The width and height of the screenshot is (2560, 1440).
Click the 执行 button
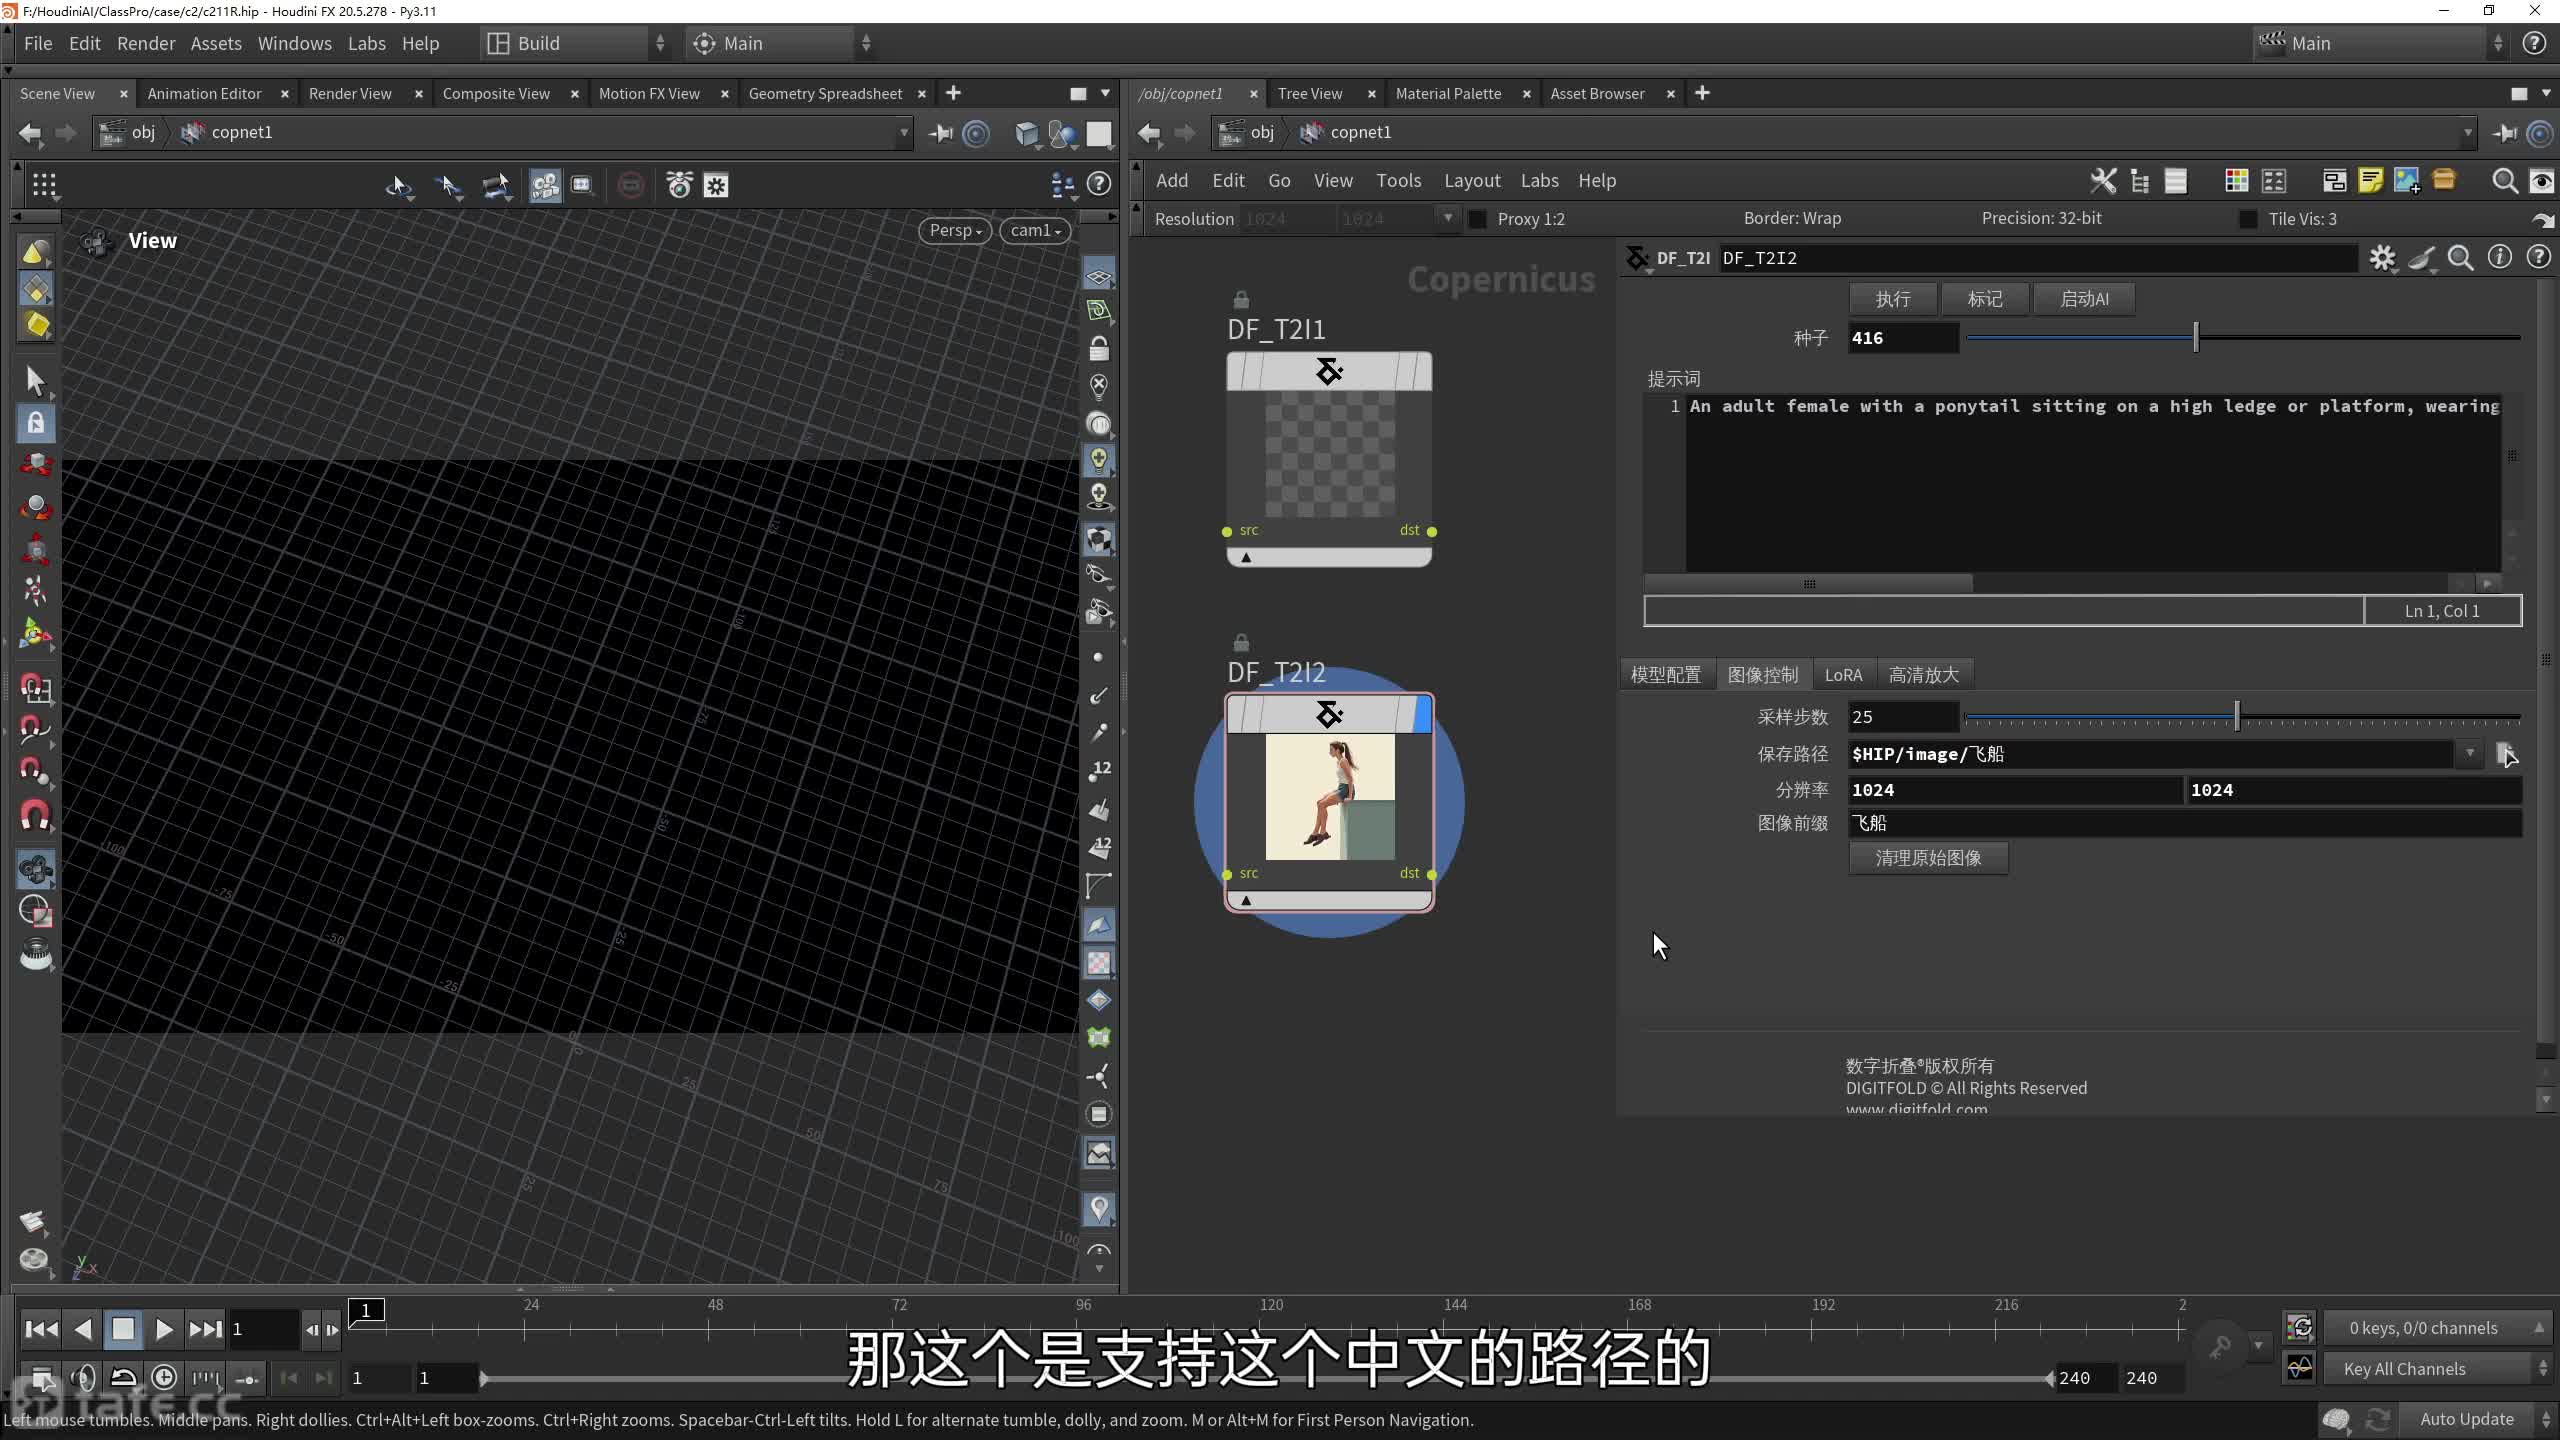[x=1892, y=299]
